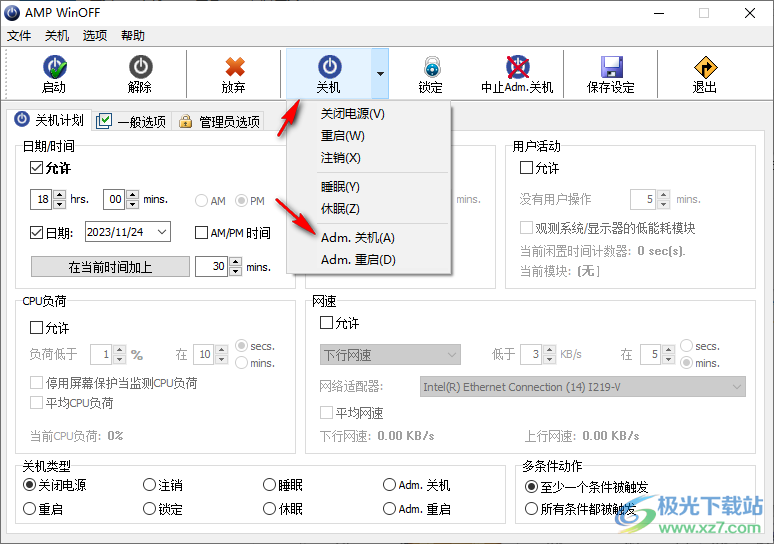Select the 关闭电源 shutdown type radio
Viewport: 774px width, 544px height.
(30, 485)
